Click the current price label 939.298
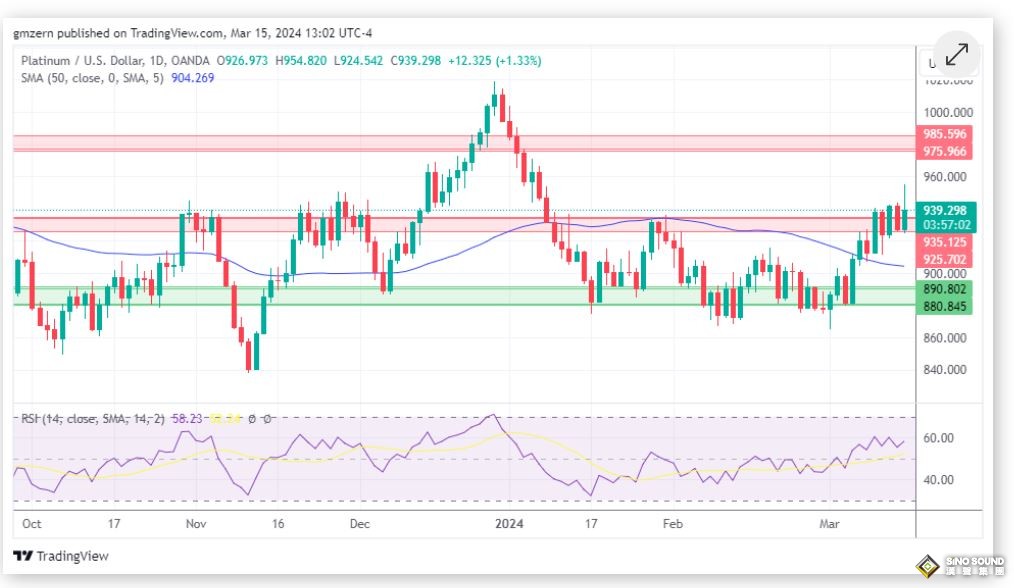Image resolution: width=1014 pixels, height=588 pixels. pyautogui.click(x=944, y=210)
